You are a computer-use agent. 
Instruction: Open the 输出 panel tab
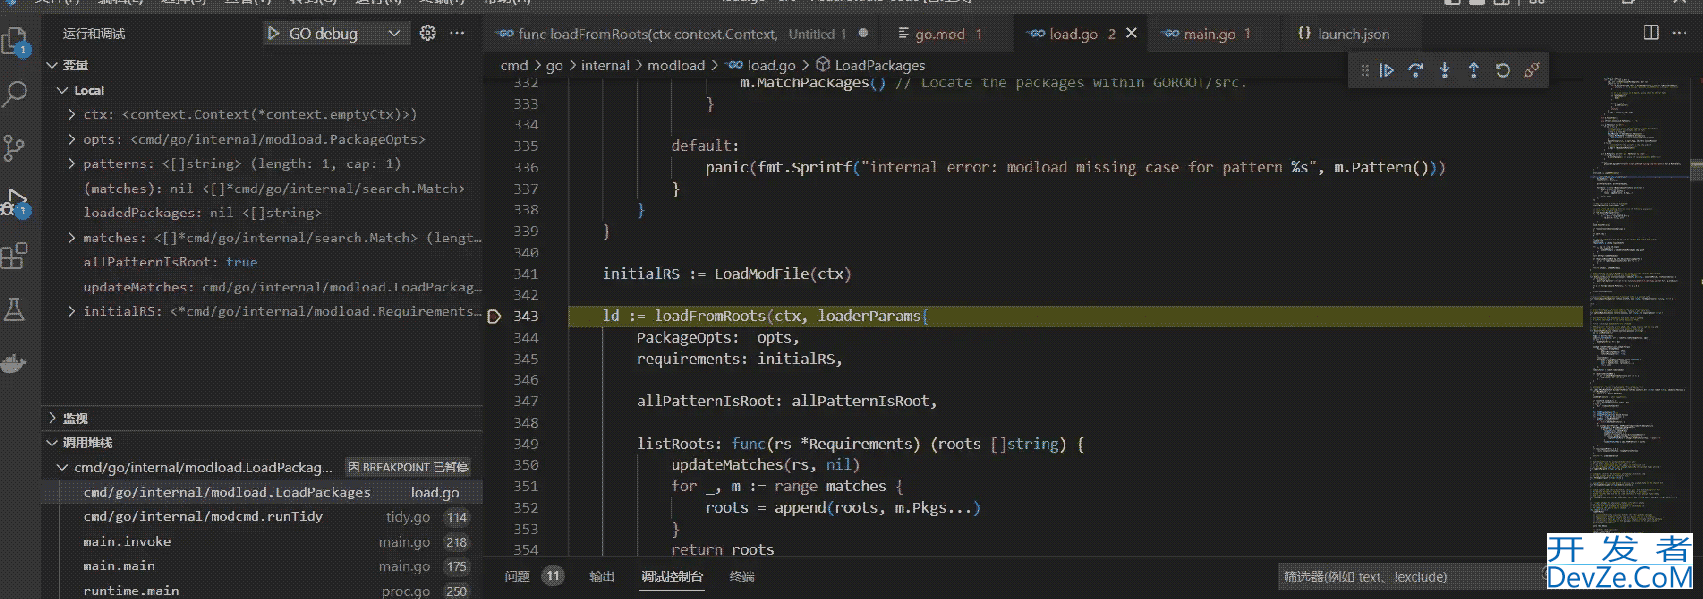pos(602,576)
